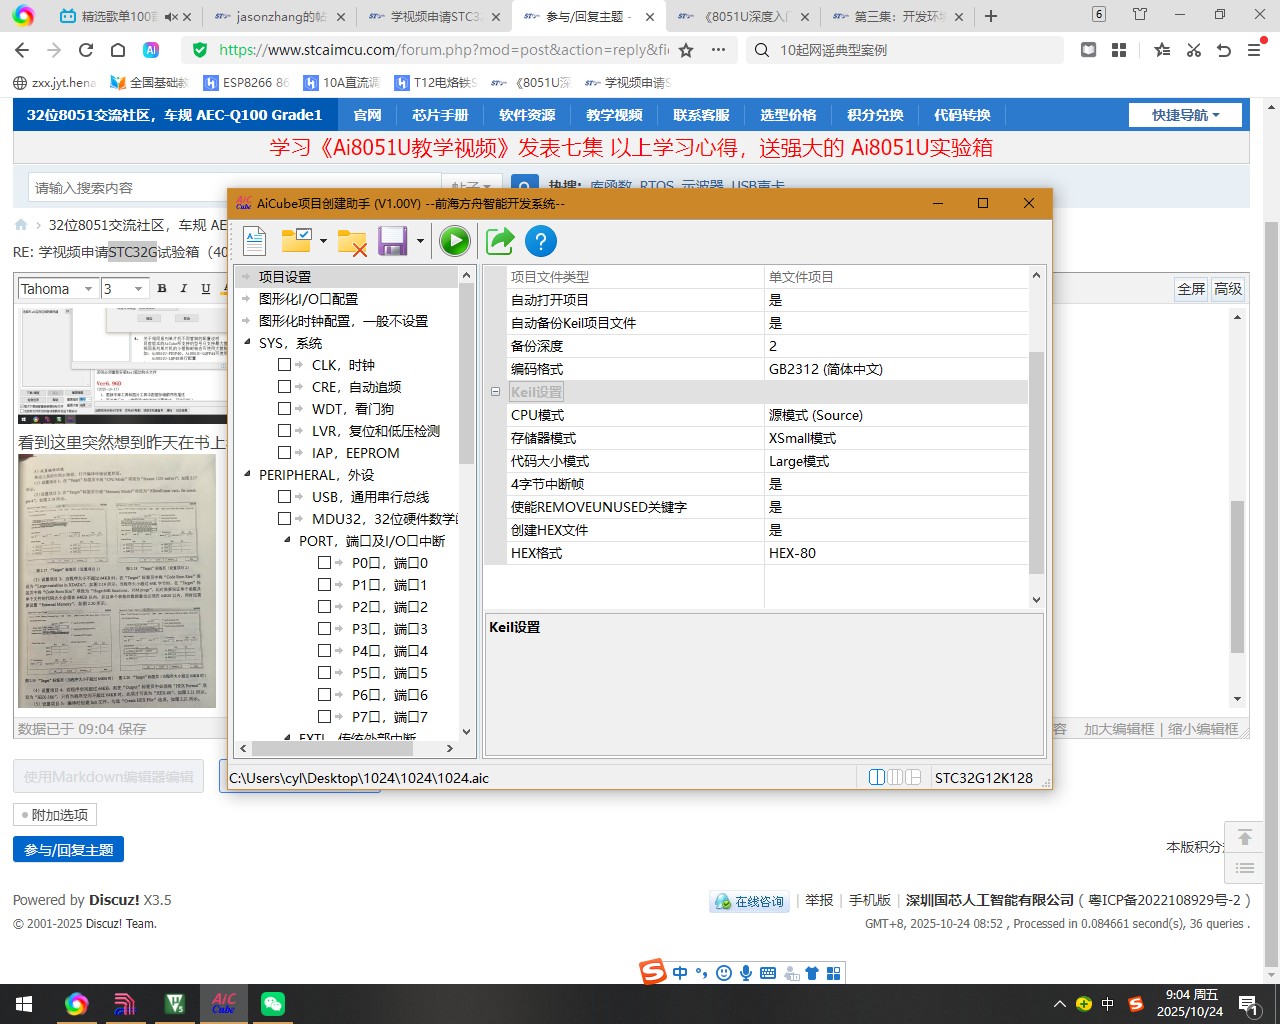Click the property grid vertical scrollbar
The image size is (1280, 1024).
(1036, 460)
